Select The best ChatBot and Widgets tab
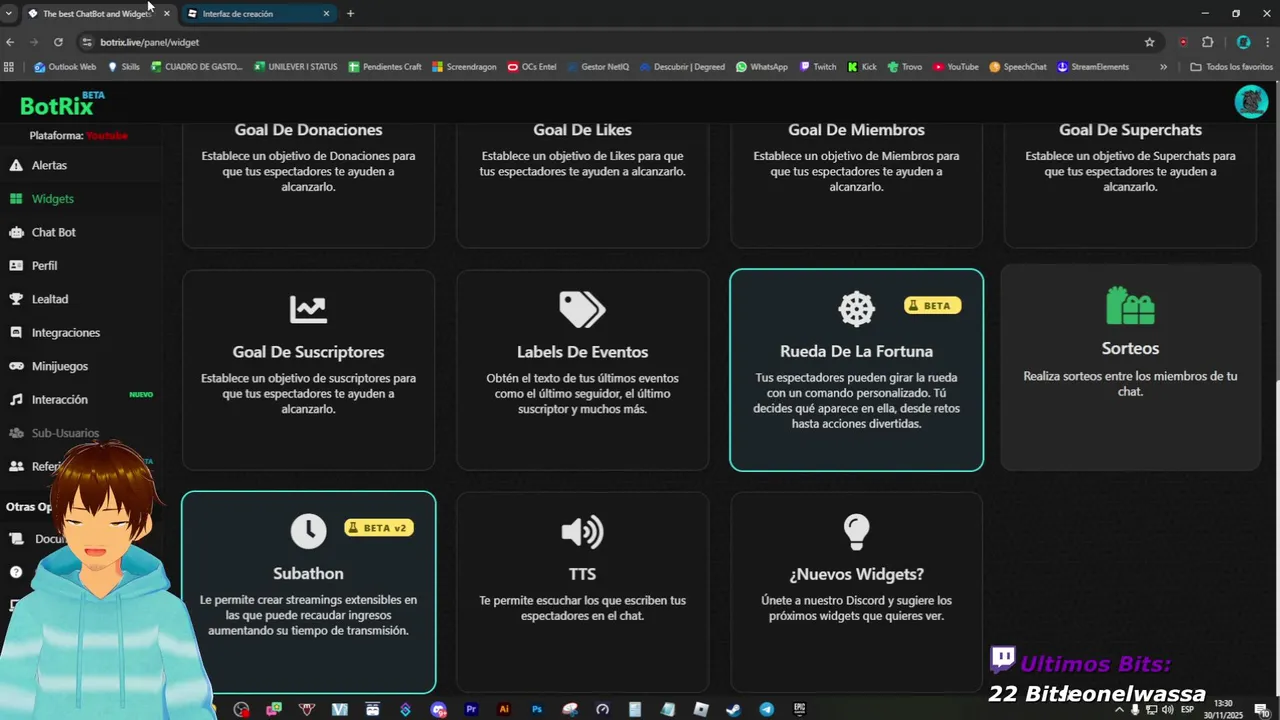This screenshot has height=720, width=1280. pyautogui.click(x=96, y=14)
